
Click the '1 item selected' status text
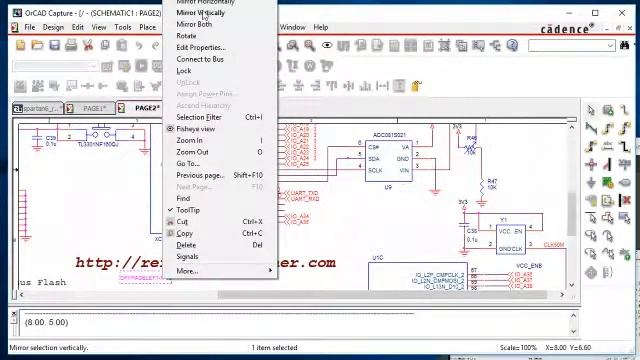(274, 348)
